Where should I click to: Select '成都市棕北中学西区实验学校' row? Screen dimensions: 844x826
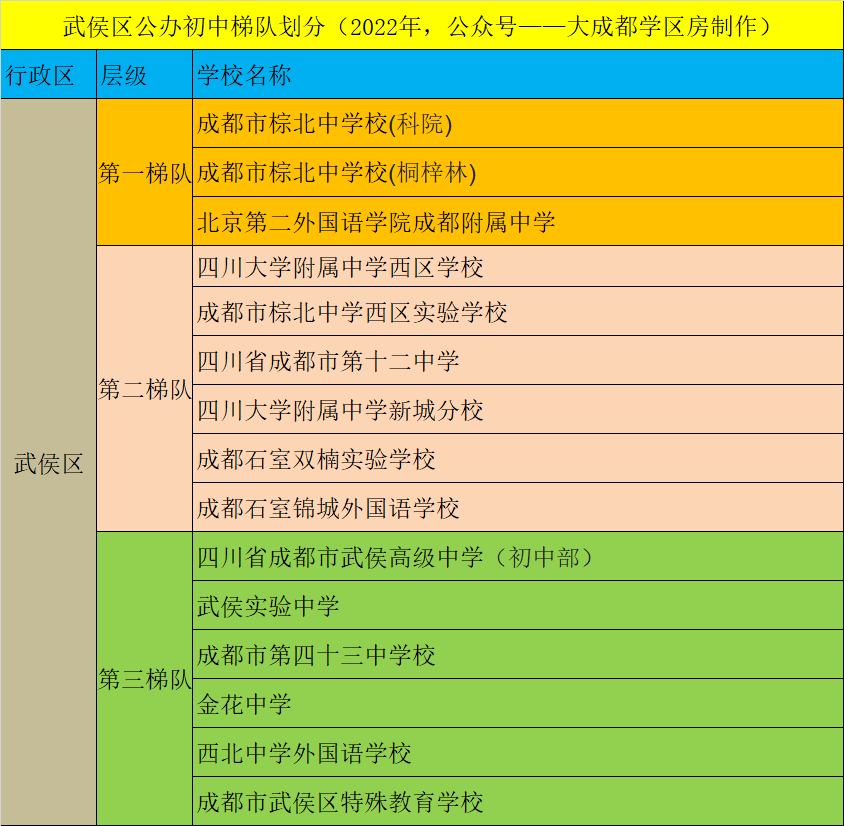[518, 311]
